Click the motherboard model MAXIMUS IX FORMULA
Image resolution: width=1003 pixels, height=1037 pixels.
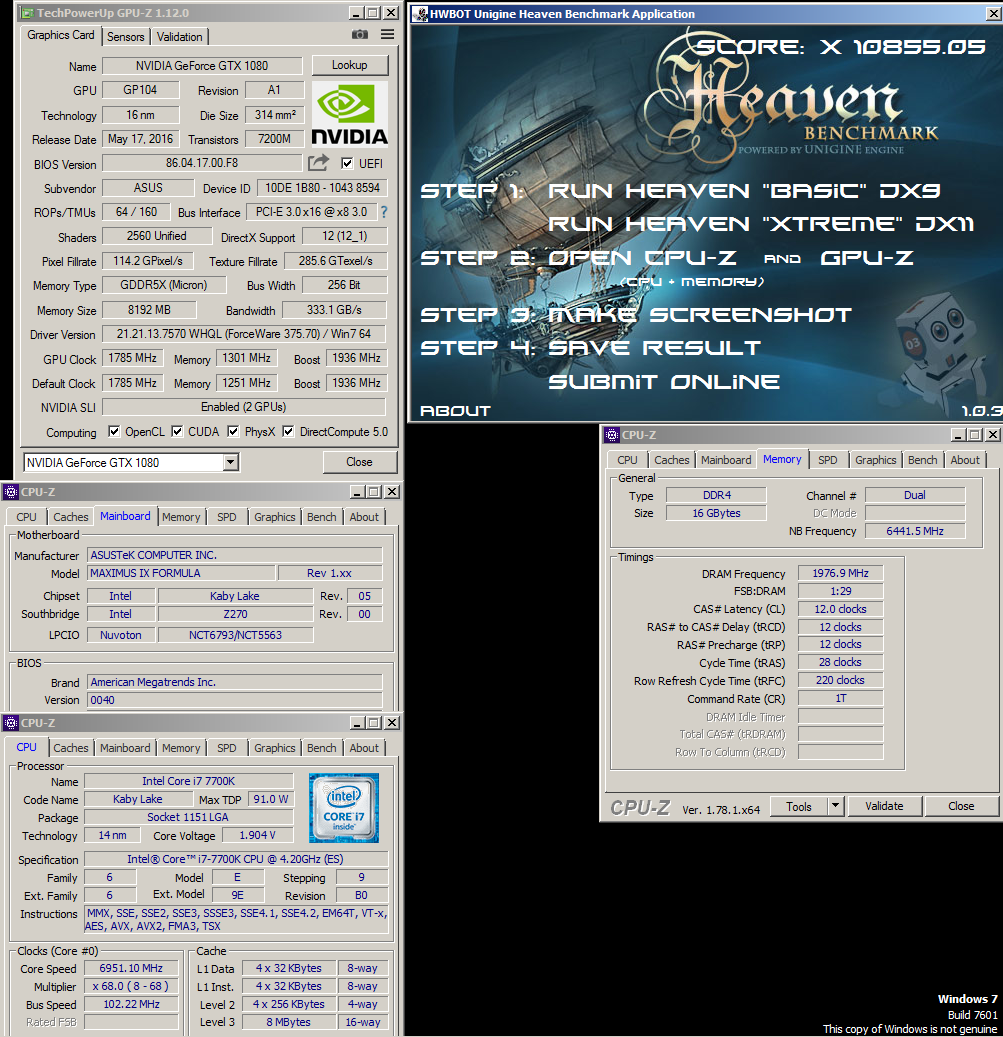181,573
